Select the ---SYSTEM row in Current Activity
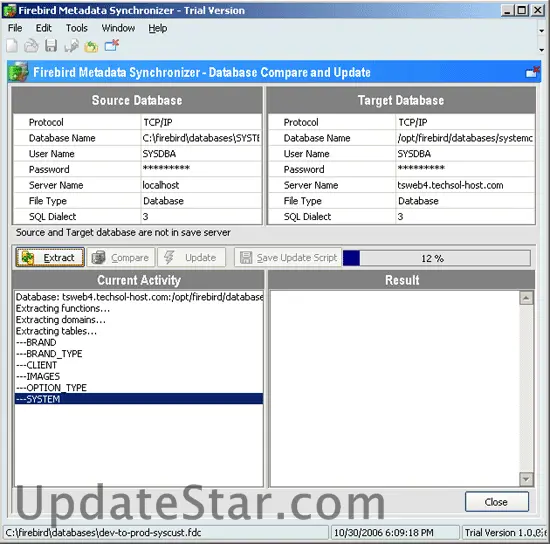The width and height of the screenshot is (550, 544). [x=139, y=399]
